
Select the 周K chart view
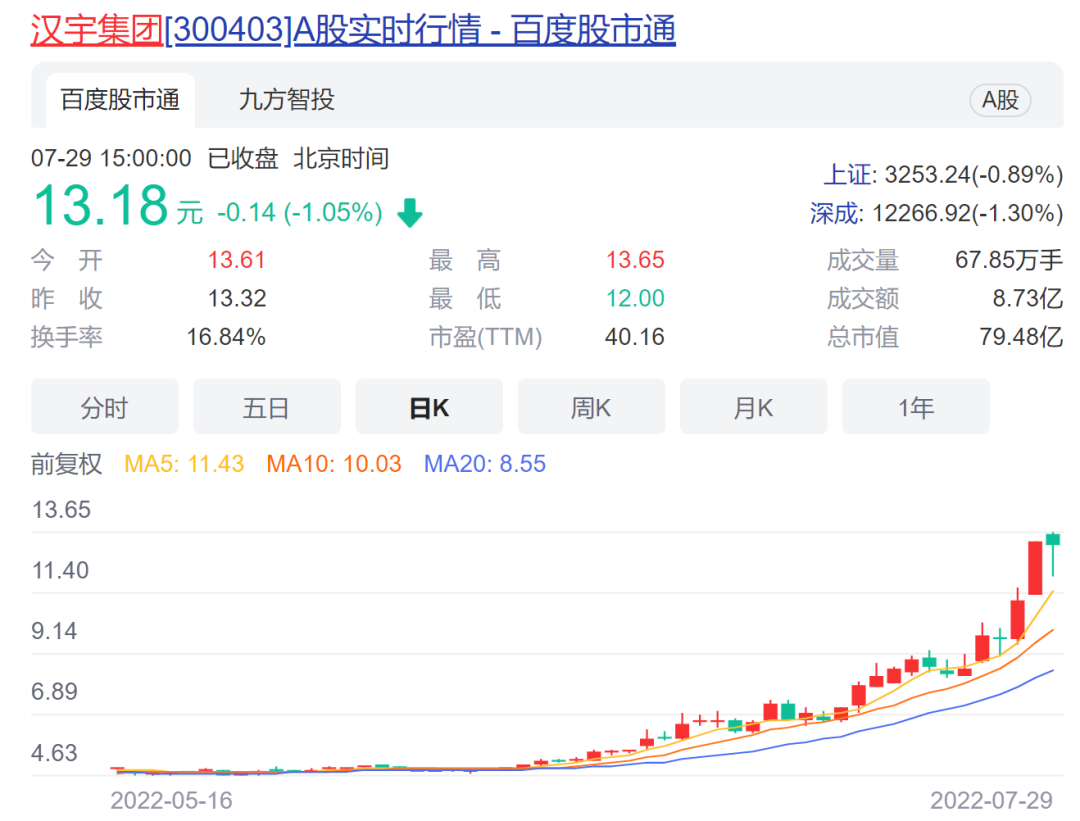591,408
